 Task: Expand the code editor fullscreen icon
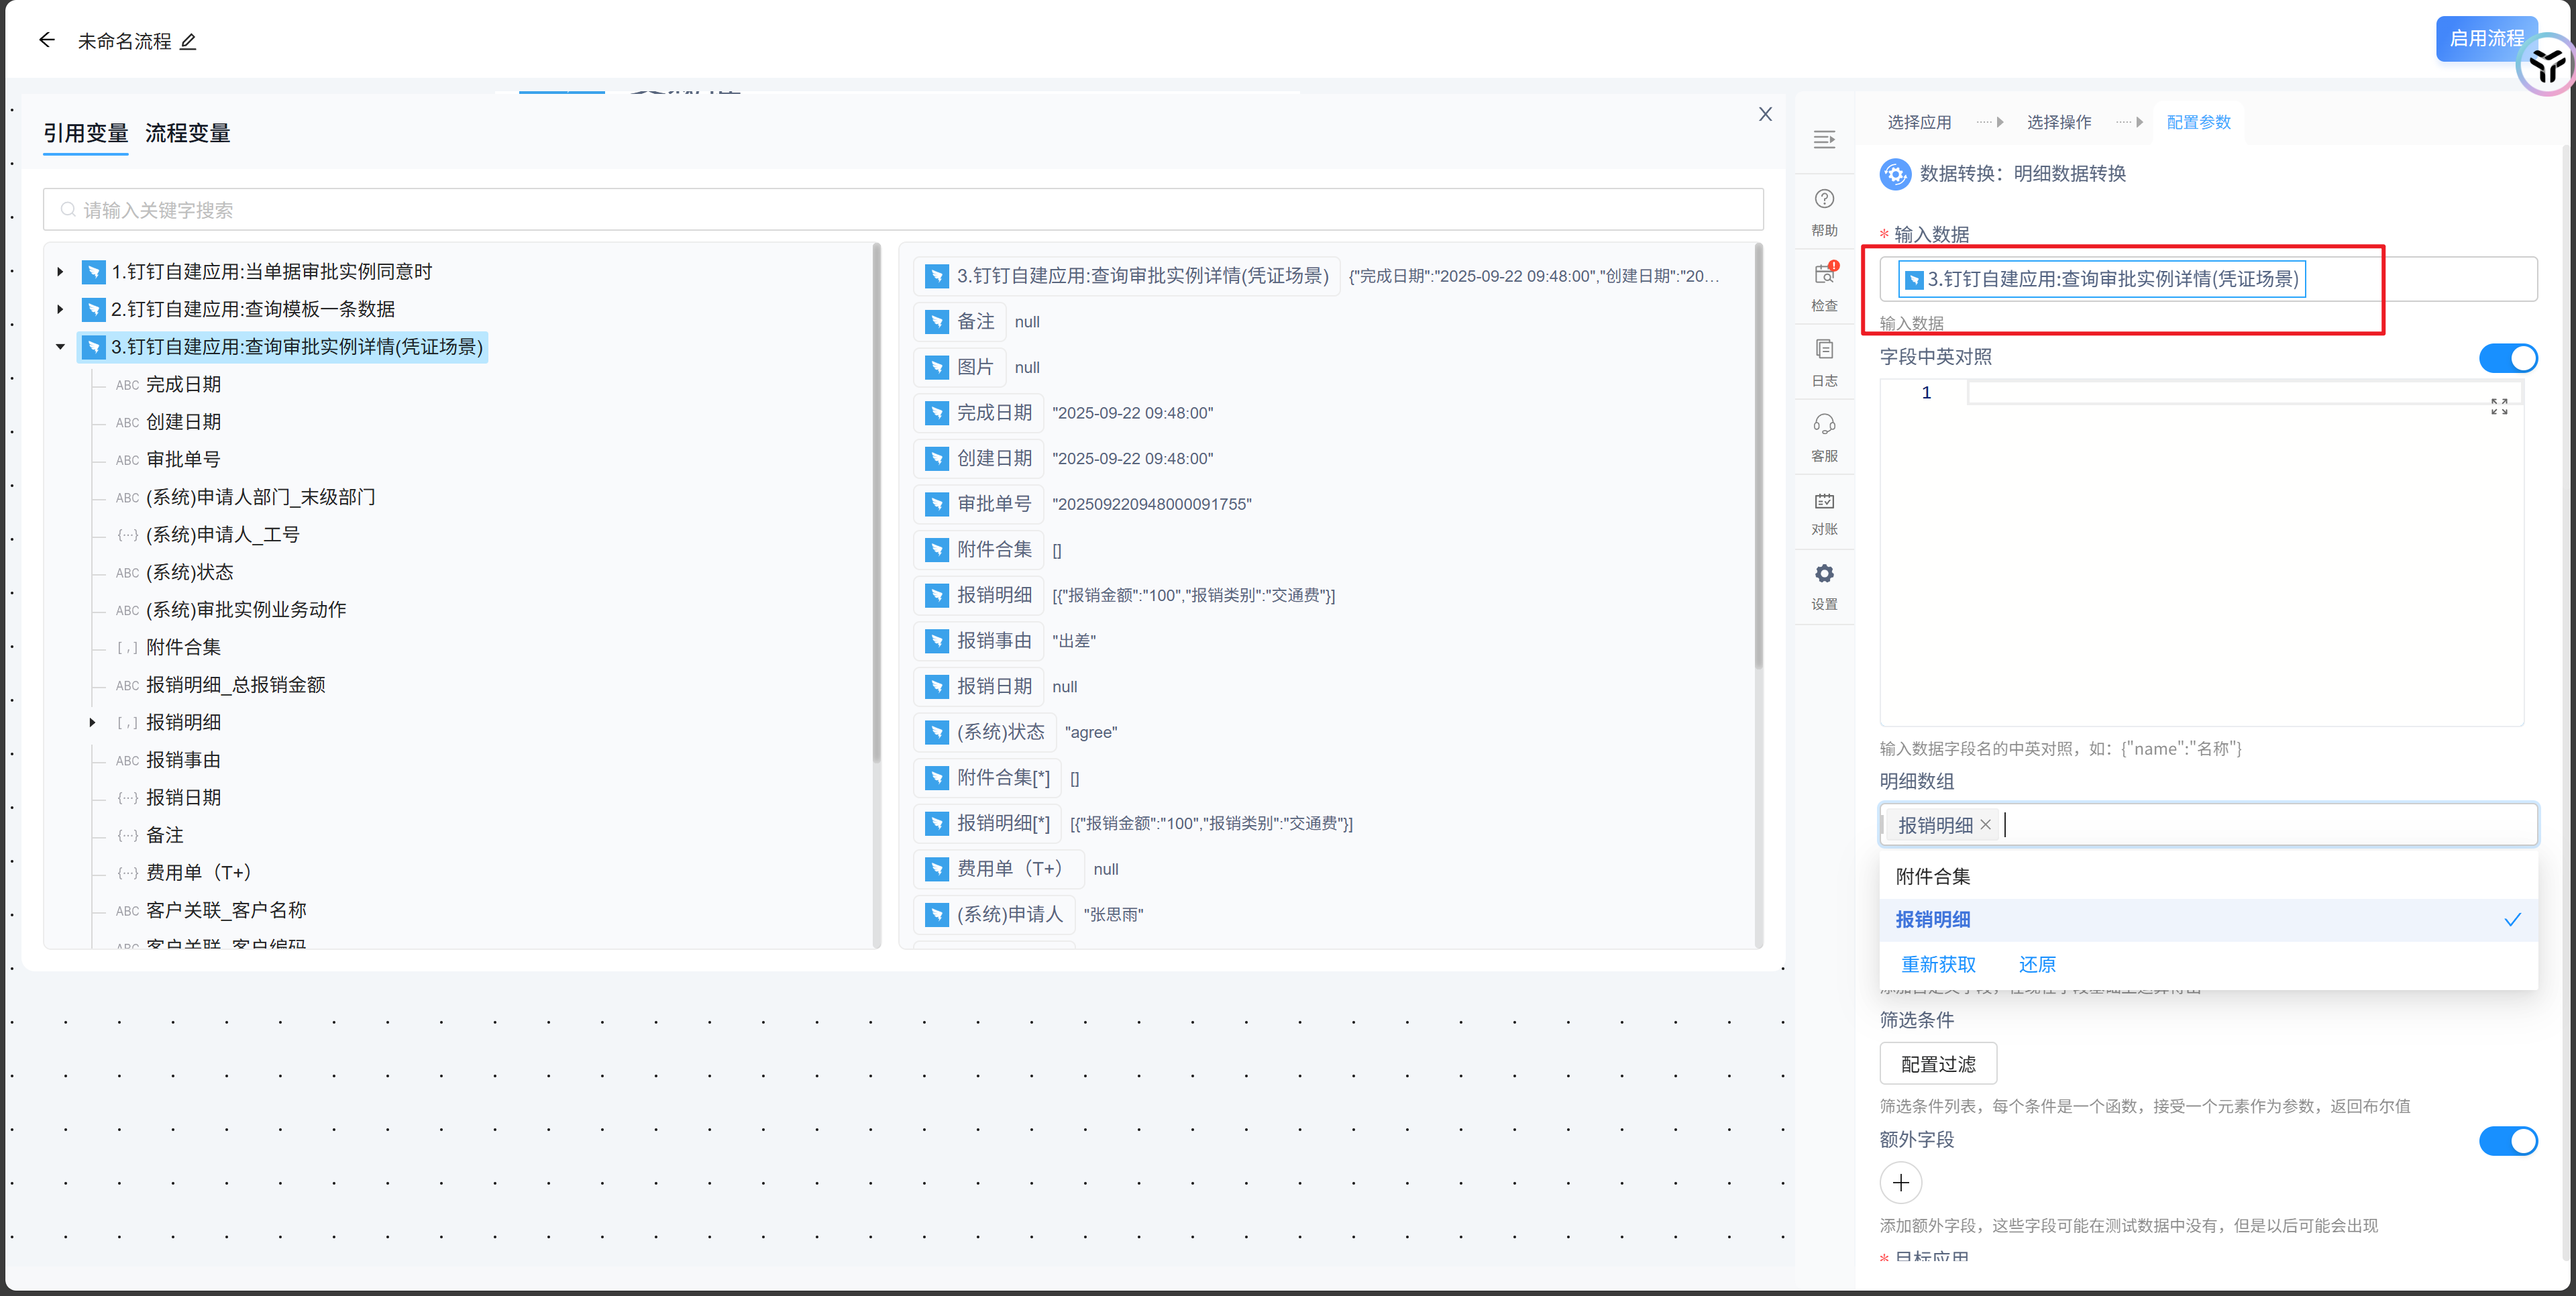point(2499,406)
